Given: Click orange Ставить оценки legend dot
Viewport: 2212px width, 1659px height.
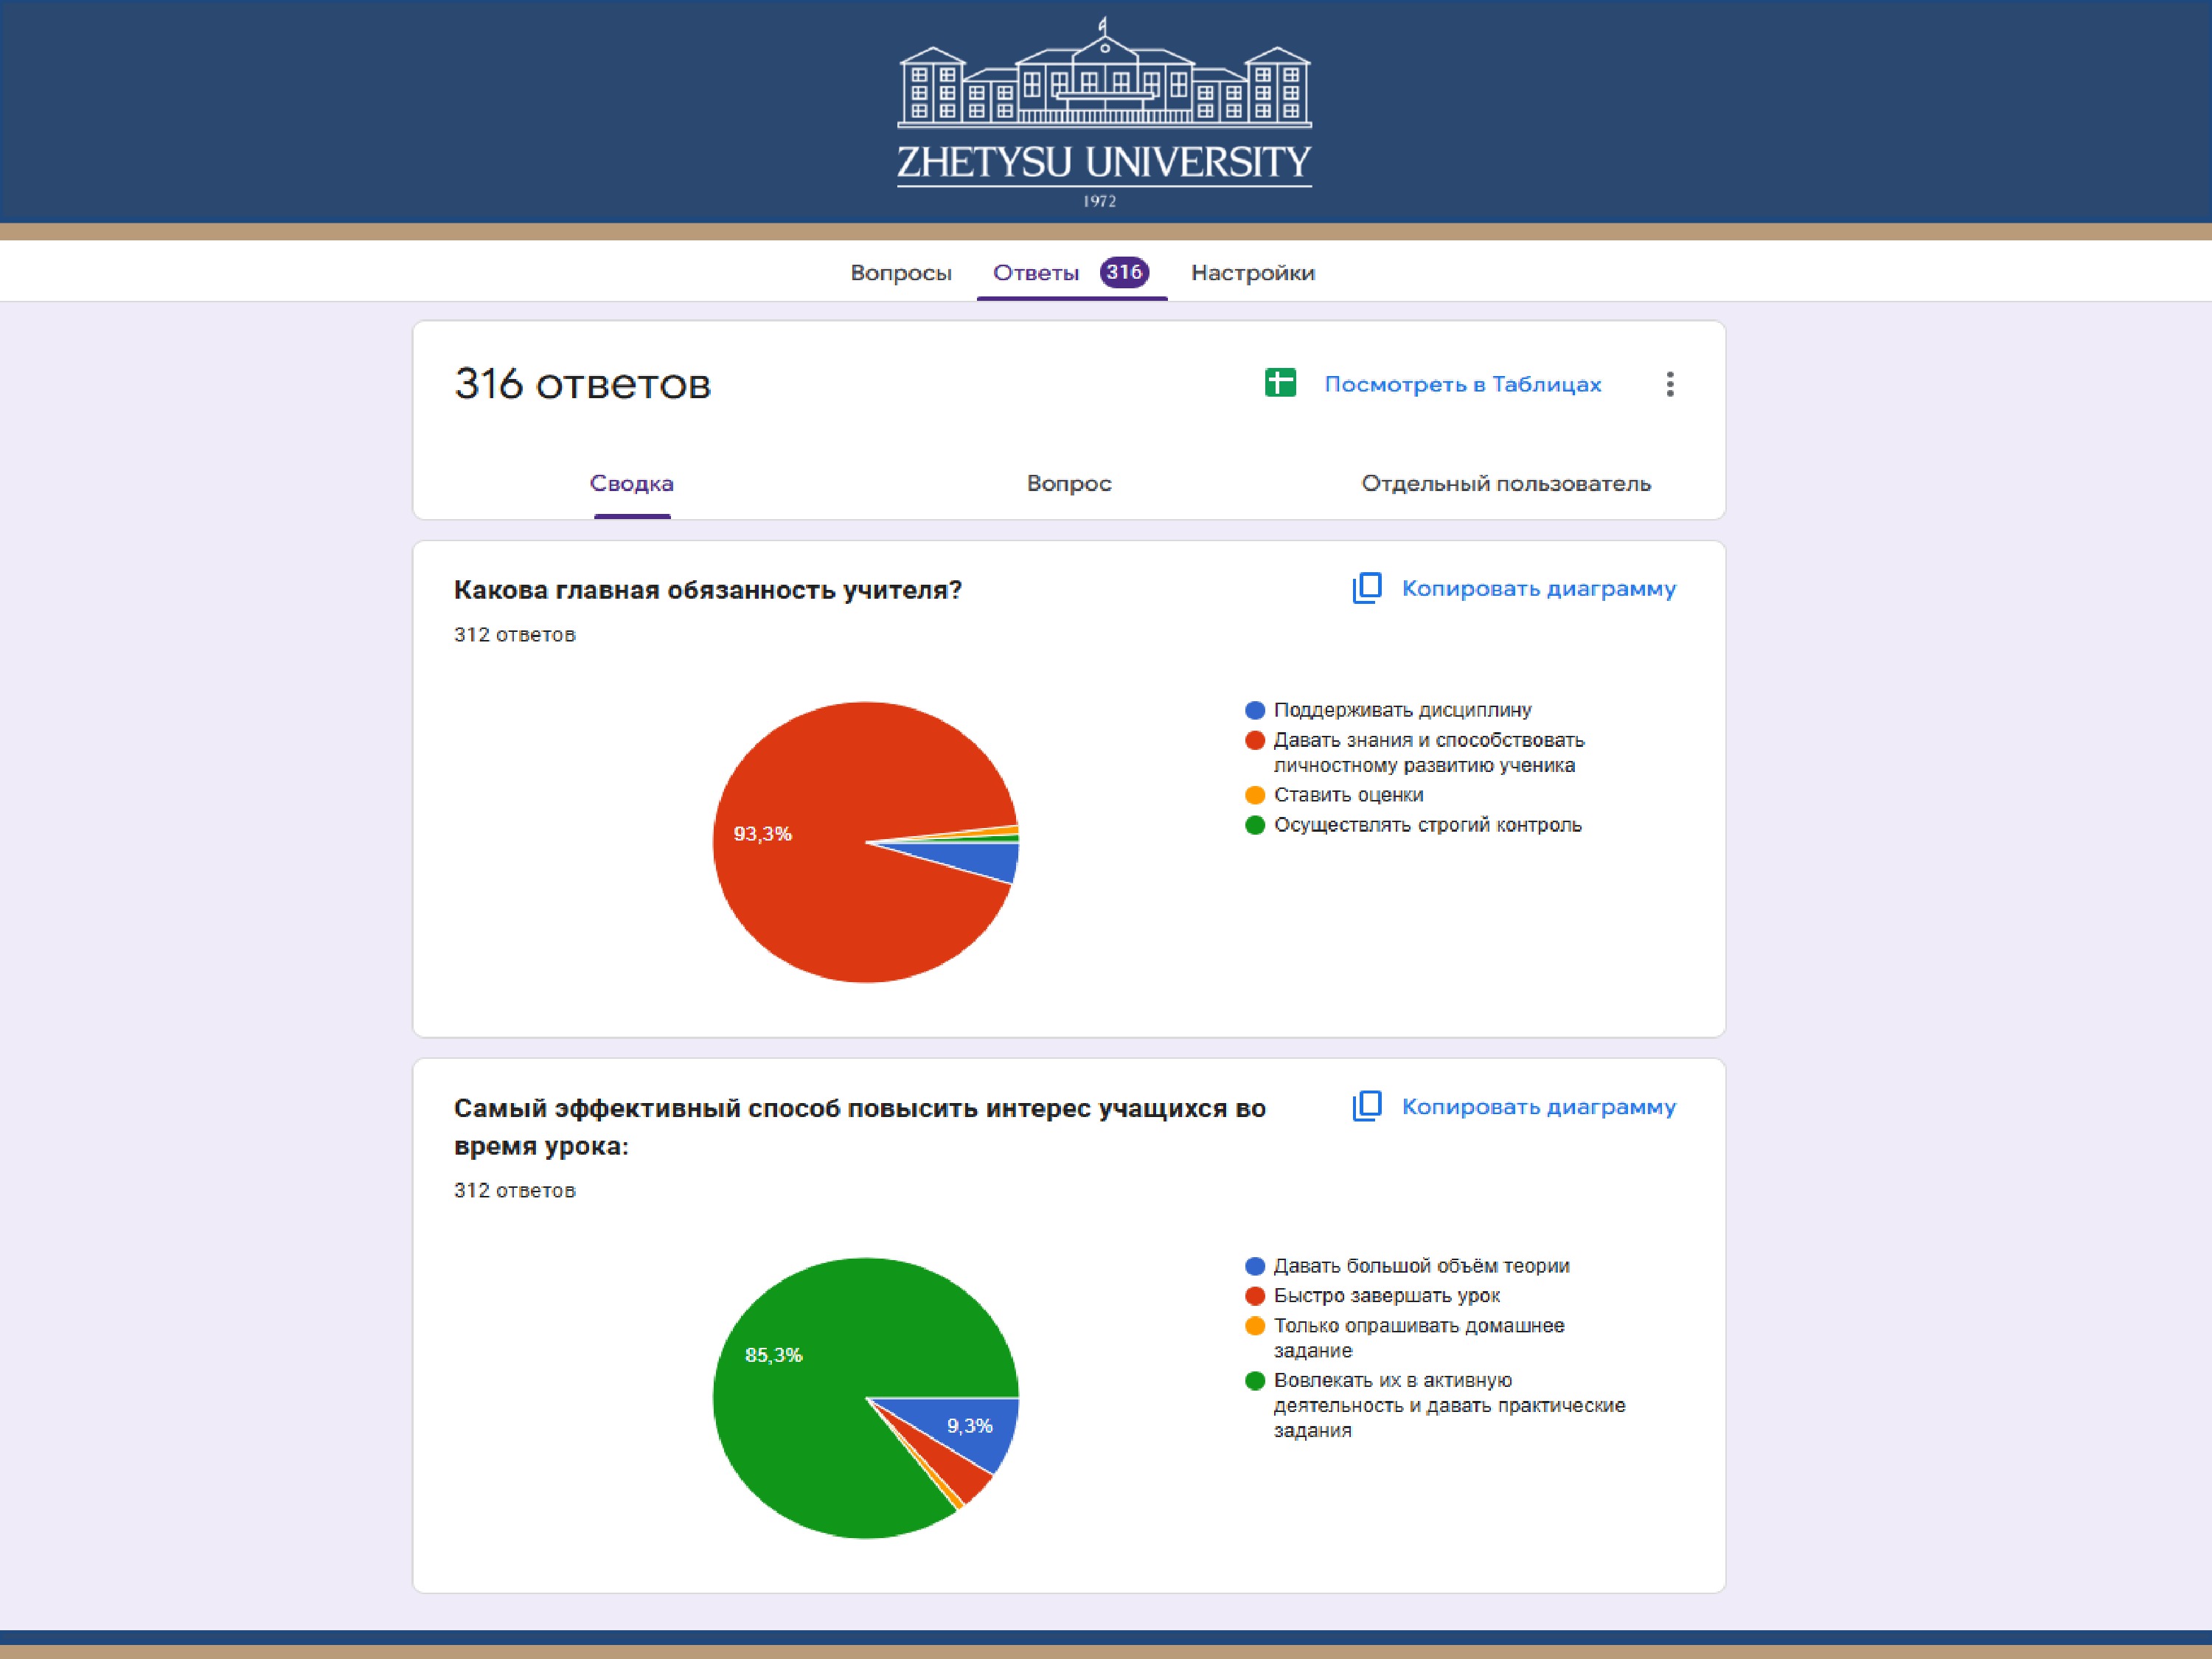Looking at the screenshot, I should (1255, 795).
